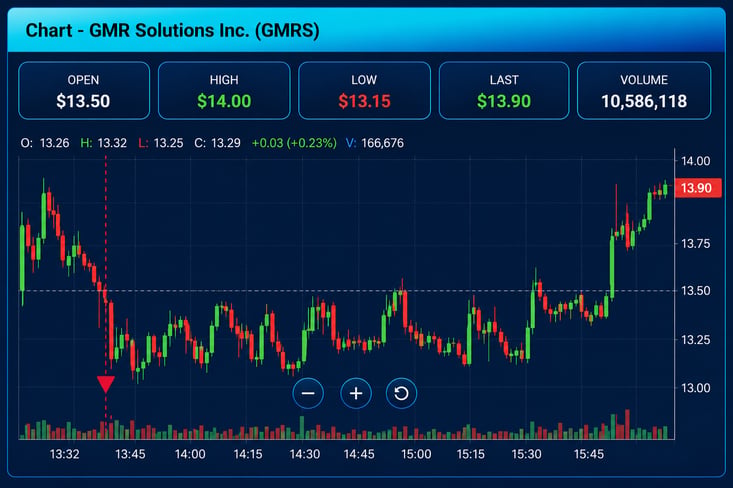Click the H: 13.32 high value
Image resolution: width=733 pixels, height=488 pixels.
click(x=103, y=143)
